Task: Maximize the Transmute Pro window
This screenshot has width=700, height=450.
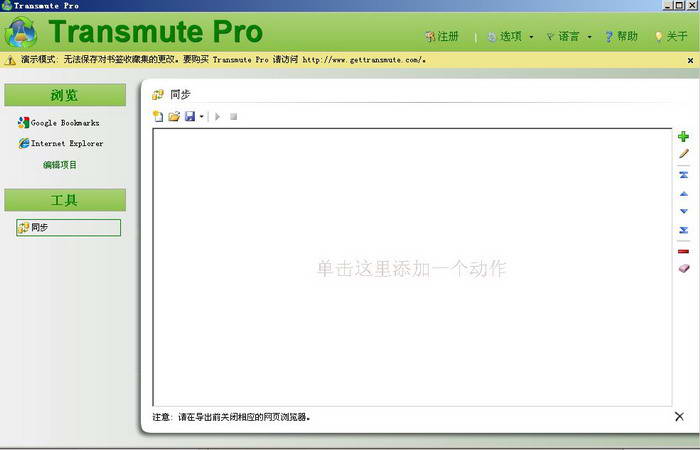Action: [x=679, y=5]
